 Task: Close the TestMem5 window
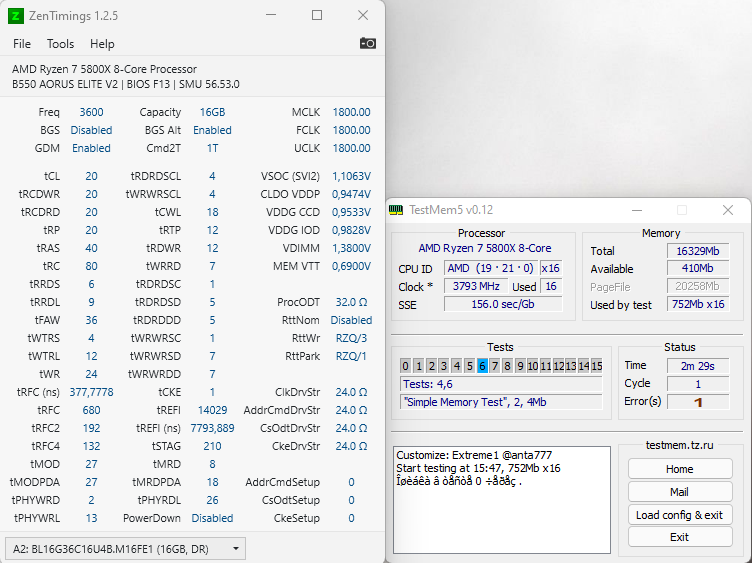click(728, 210)
